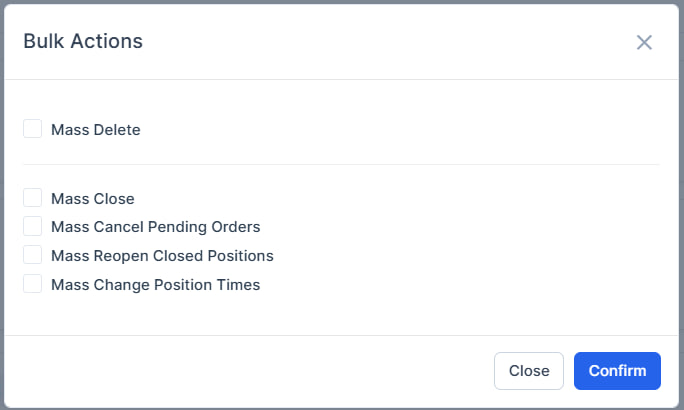Image resolution: width=684 pixels, height=410 pixels.
Task: Click the empty footer area left of Close
Action: pos(250,370)
